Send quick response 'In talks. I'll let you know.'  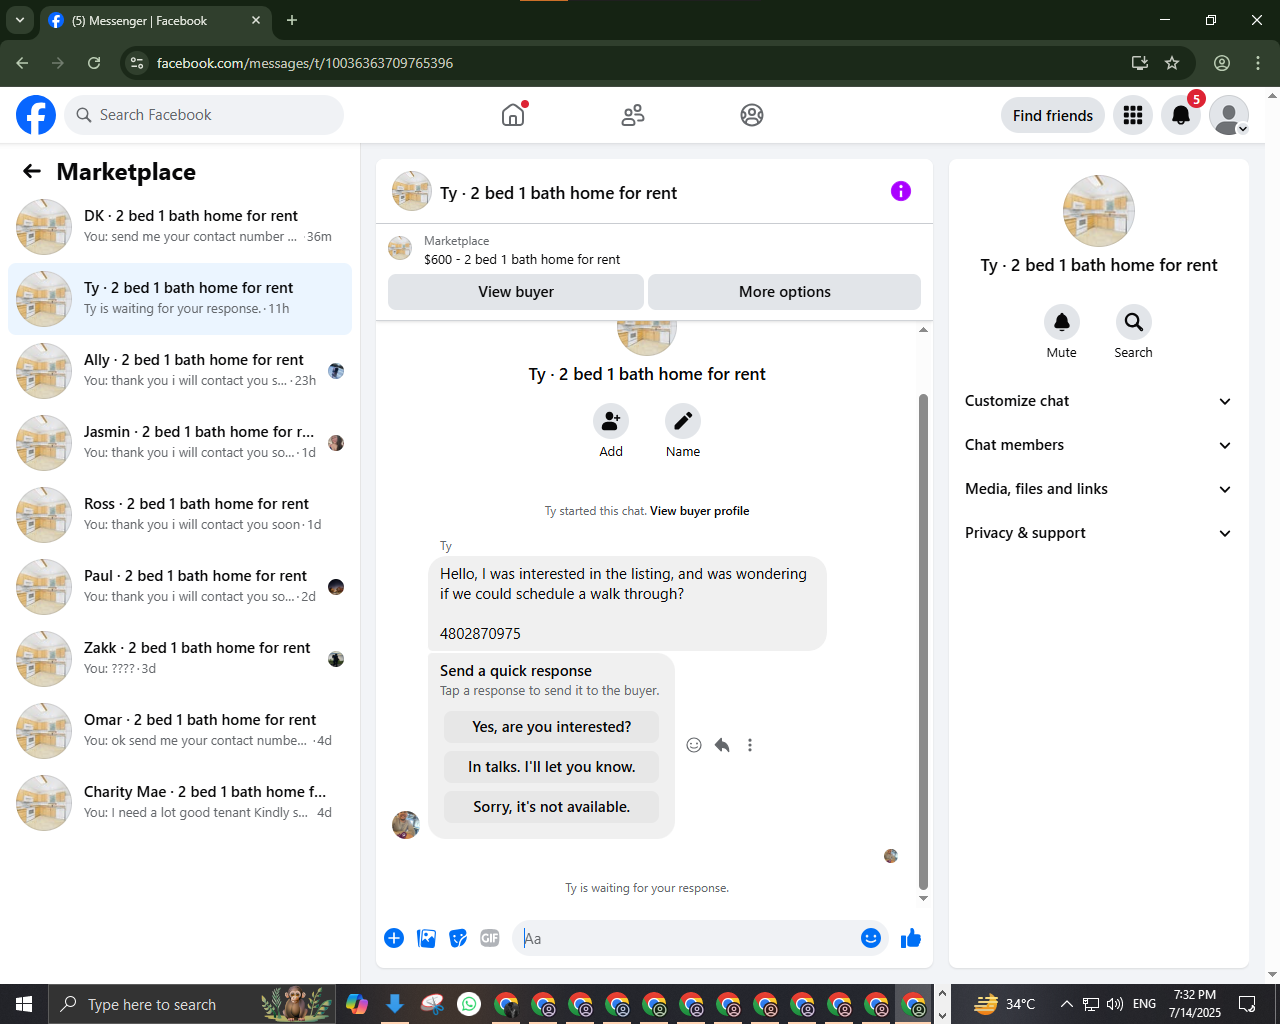pos(552,767)
